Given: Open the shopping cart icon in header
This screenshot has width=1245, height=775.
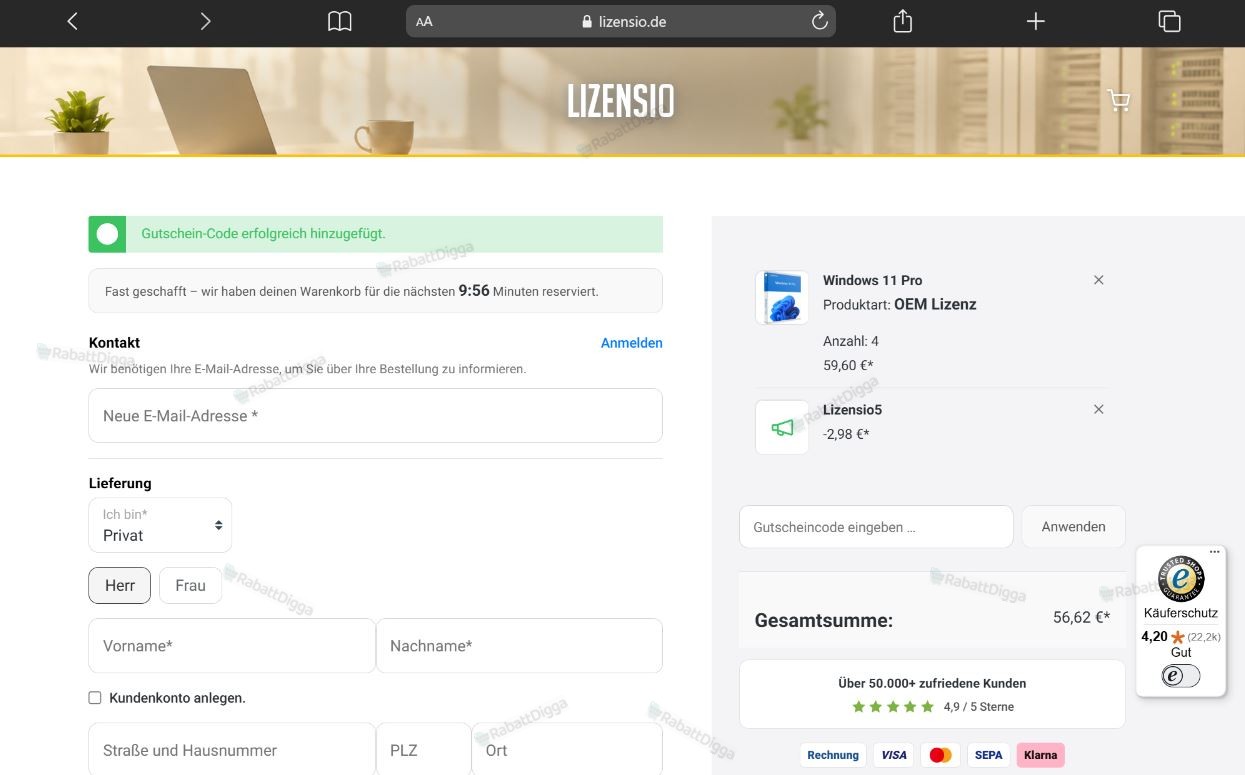Looking at the screenshot, I should tap(1118, 100).
